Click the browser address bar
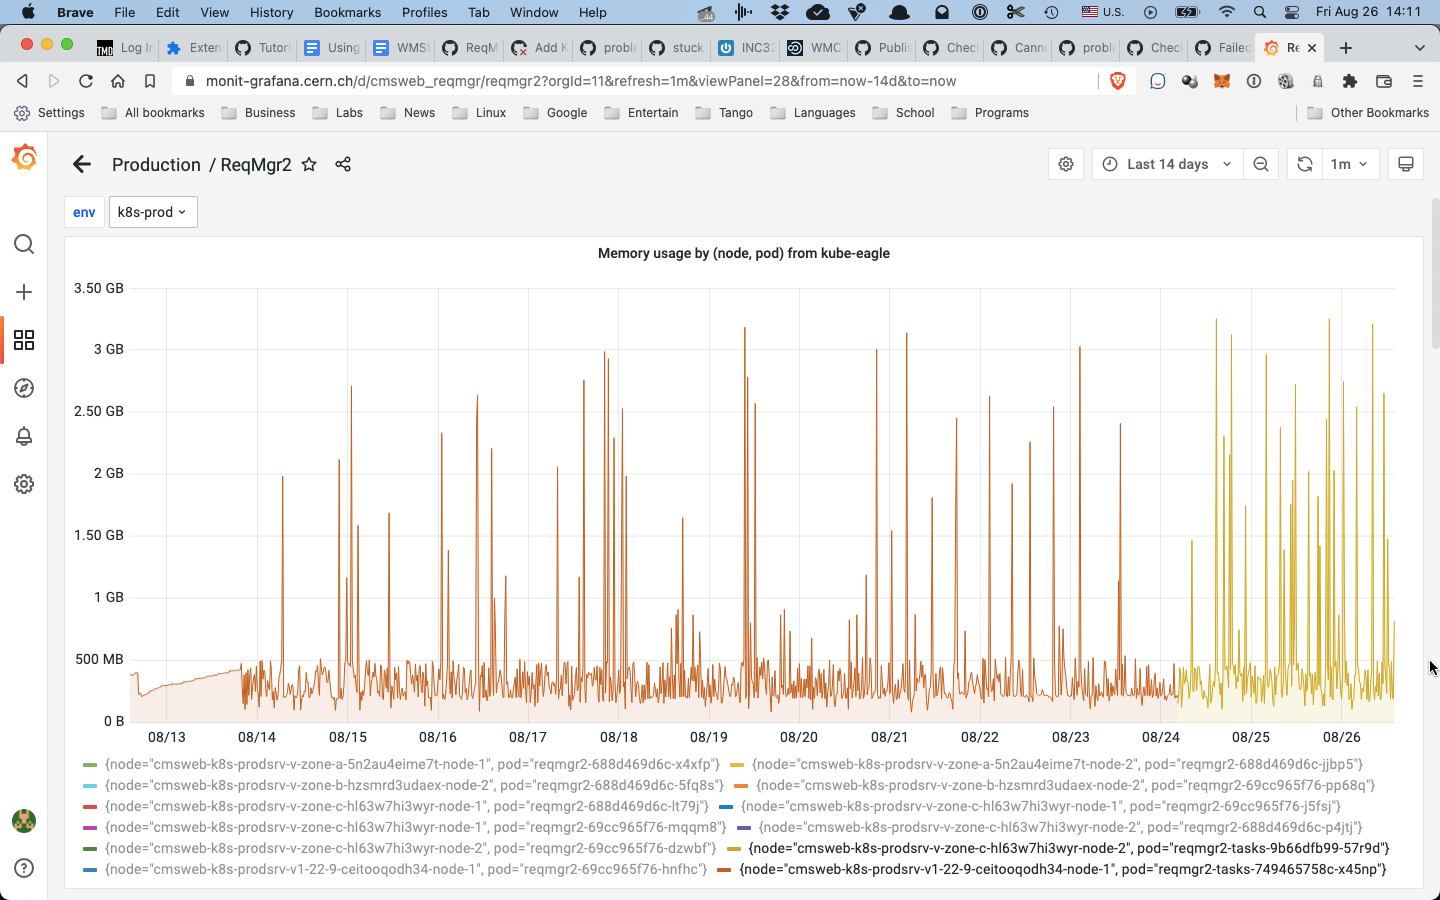 (x=600, y=80)
